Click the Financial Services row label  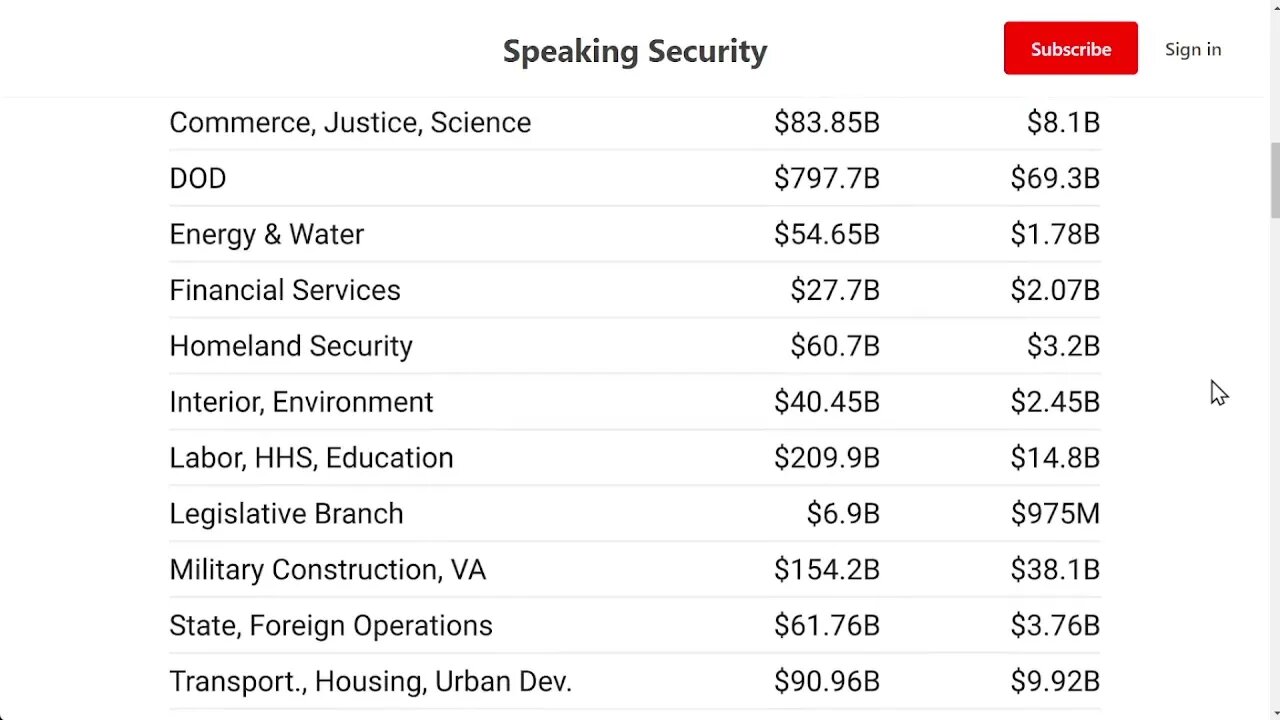(x=285, y=290)
